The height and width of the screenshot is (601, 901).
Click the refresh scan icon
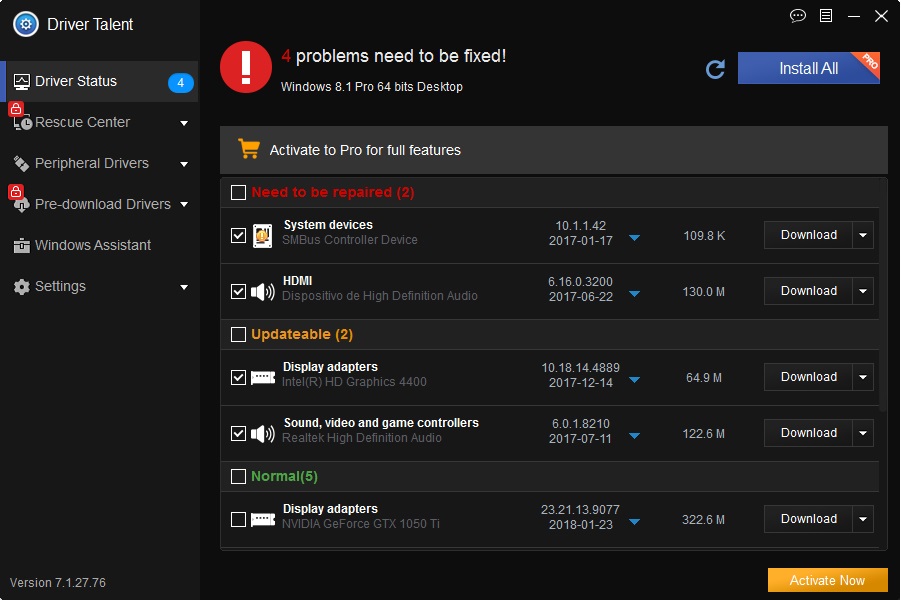(x=715, y=69)
